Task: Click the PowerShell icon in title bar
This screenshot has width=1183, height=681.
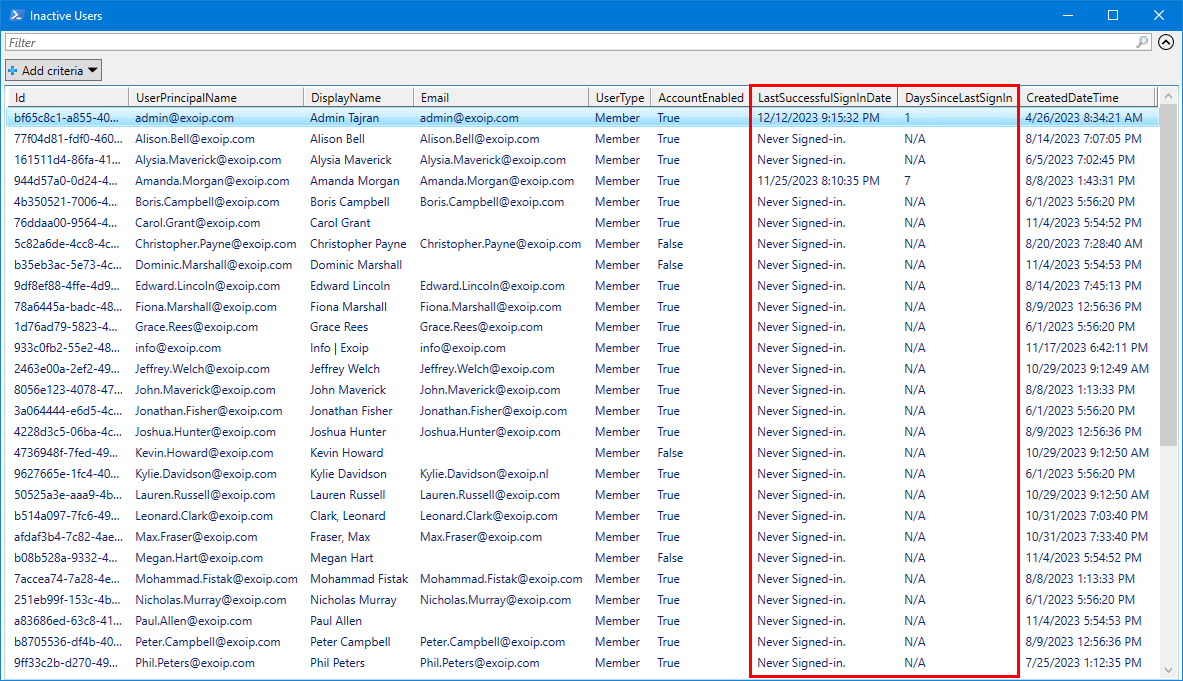Action: point(15,15)
